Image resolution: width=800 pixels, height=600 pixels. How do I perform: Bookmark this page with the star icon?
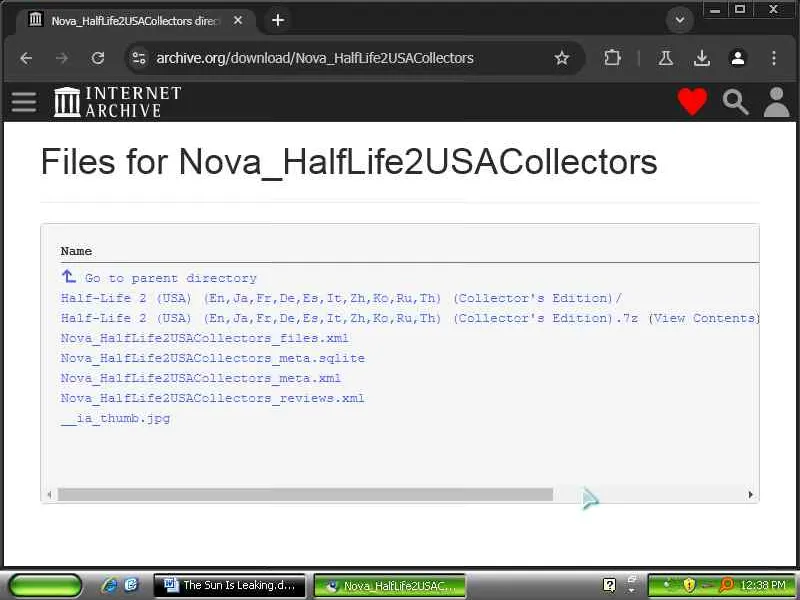coord(561,58)
